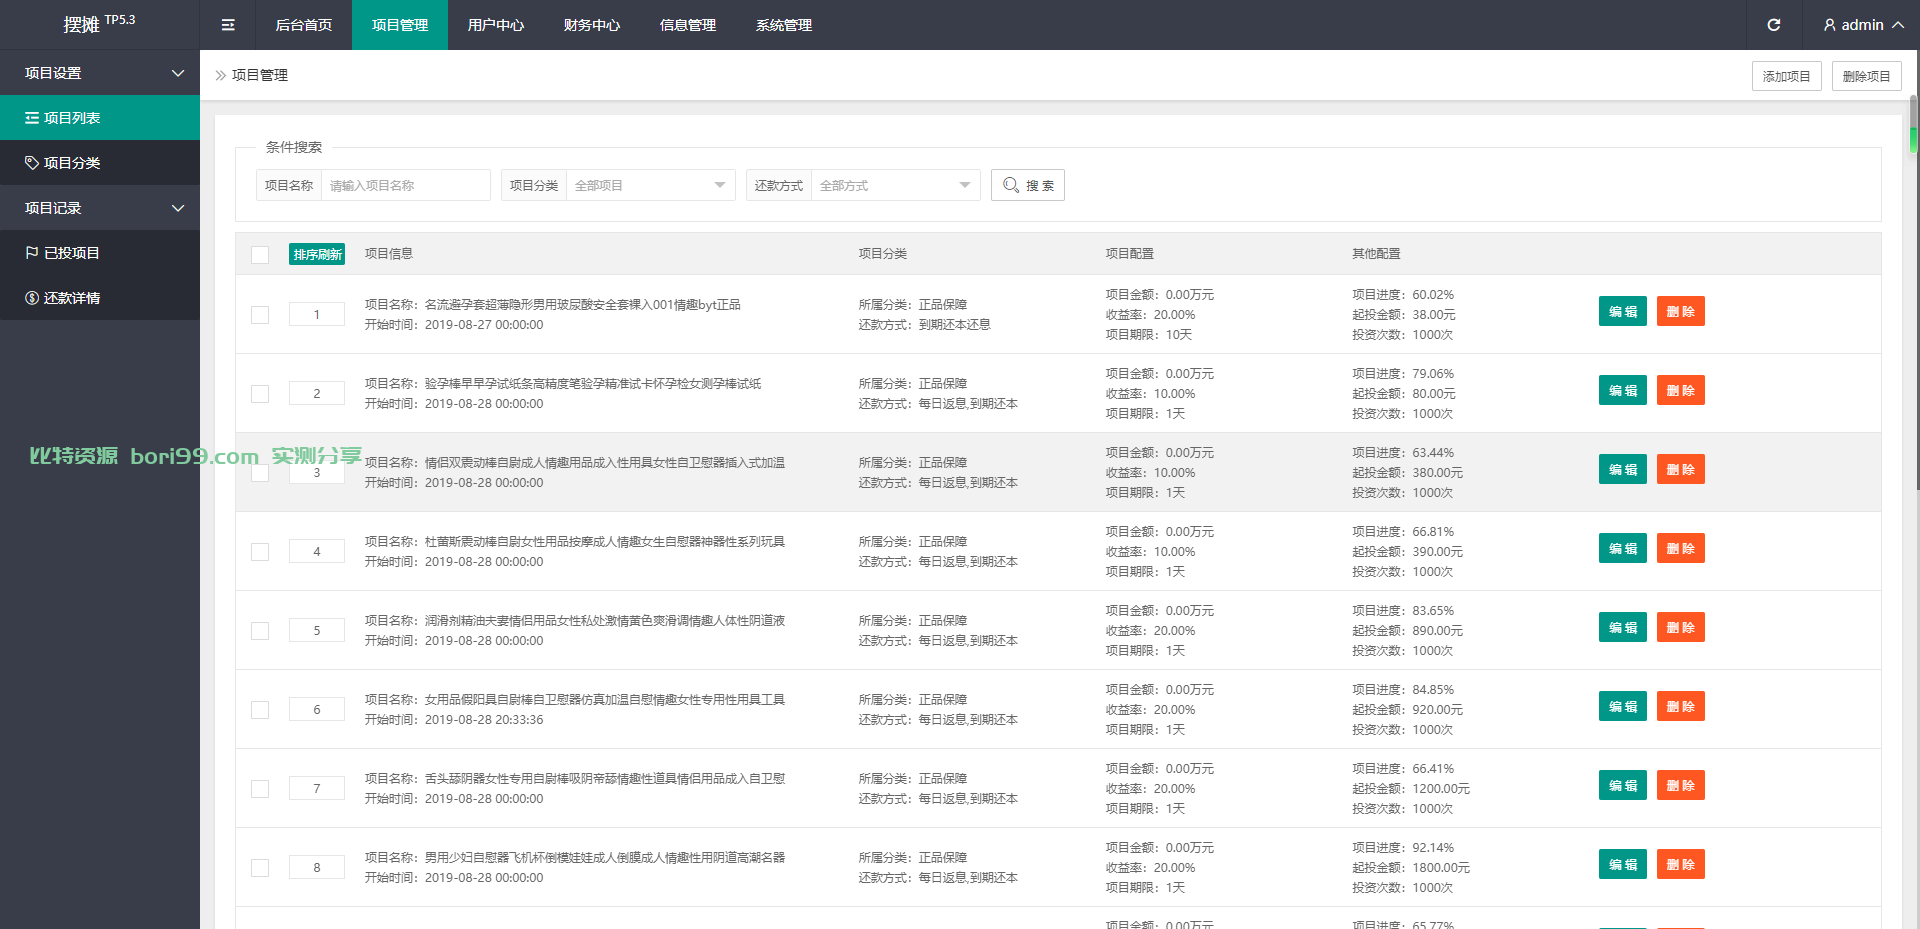This screenshot has width=1920, height=929.
Task: Focus the 项目名称 search input field
Action: click(x=406, y=185)
